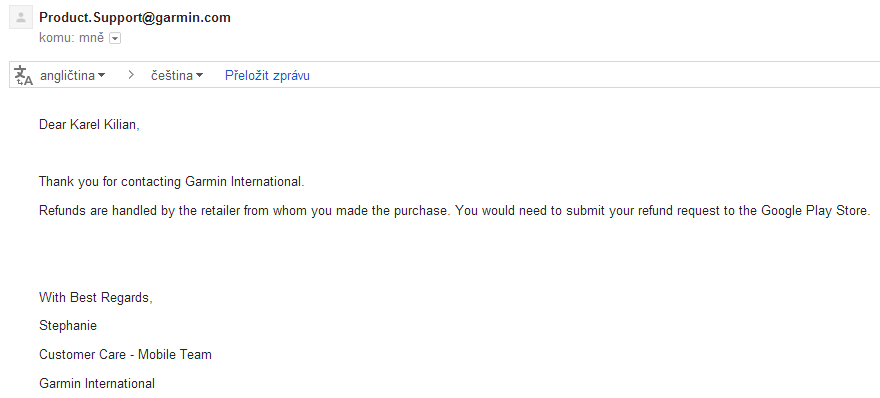Click the sender's avatar icon
The image size is (880, 398).
[21, 18]
